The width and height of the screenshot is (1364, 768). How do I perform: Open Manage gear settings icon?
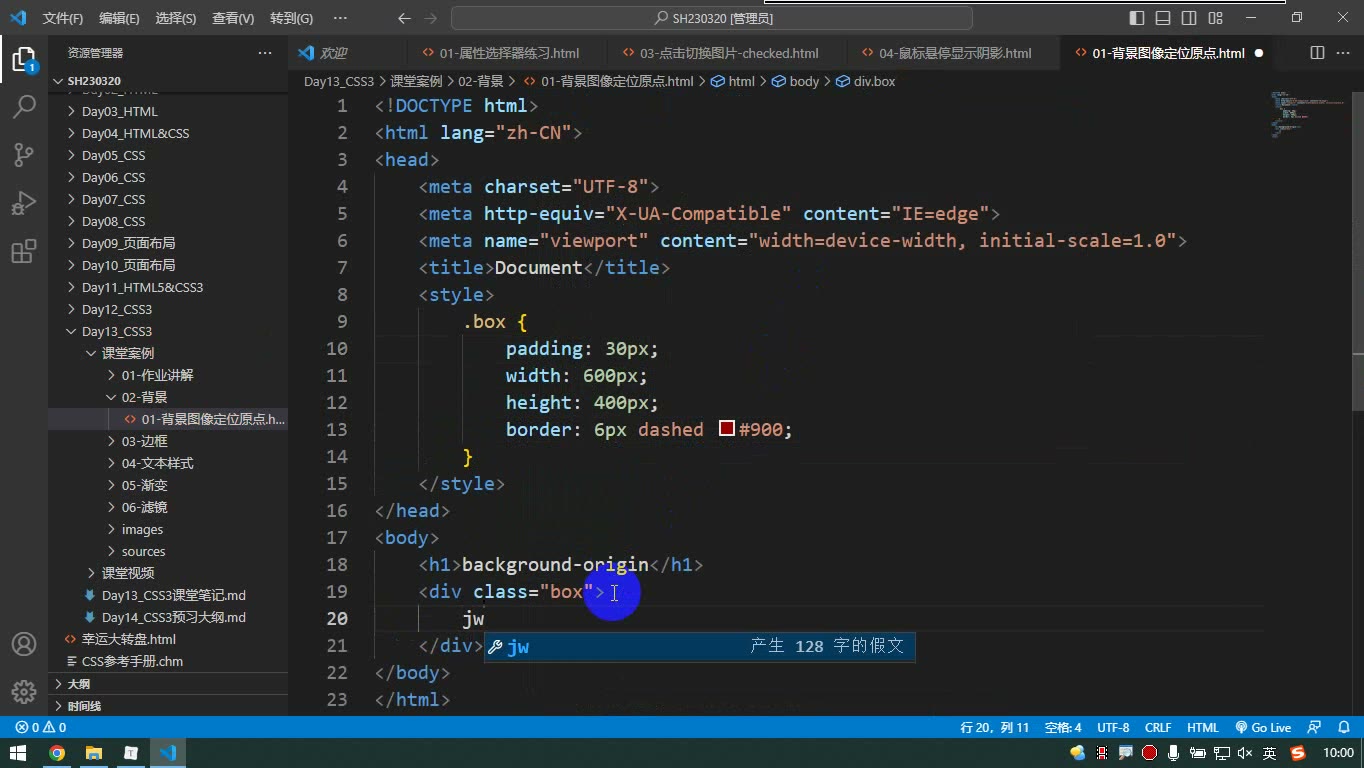click(24, 691)
